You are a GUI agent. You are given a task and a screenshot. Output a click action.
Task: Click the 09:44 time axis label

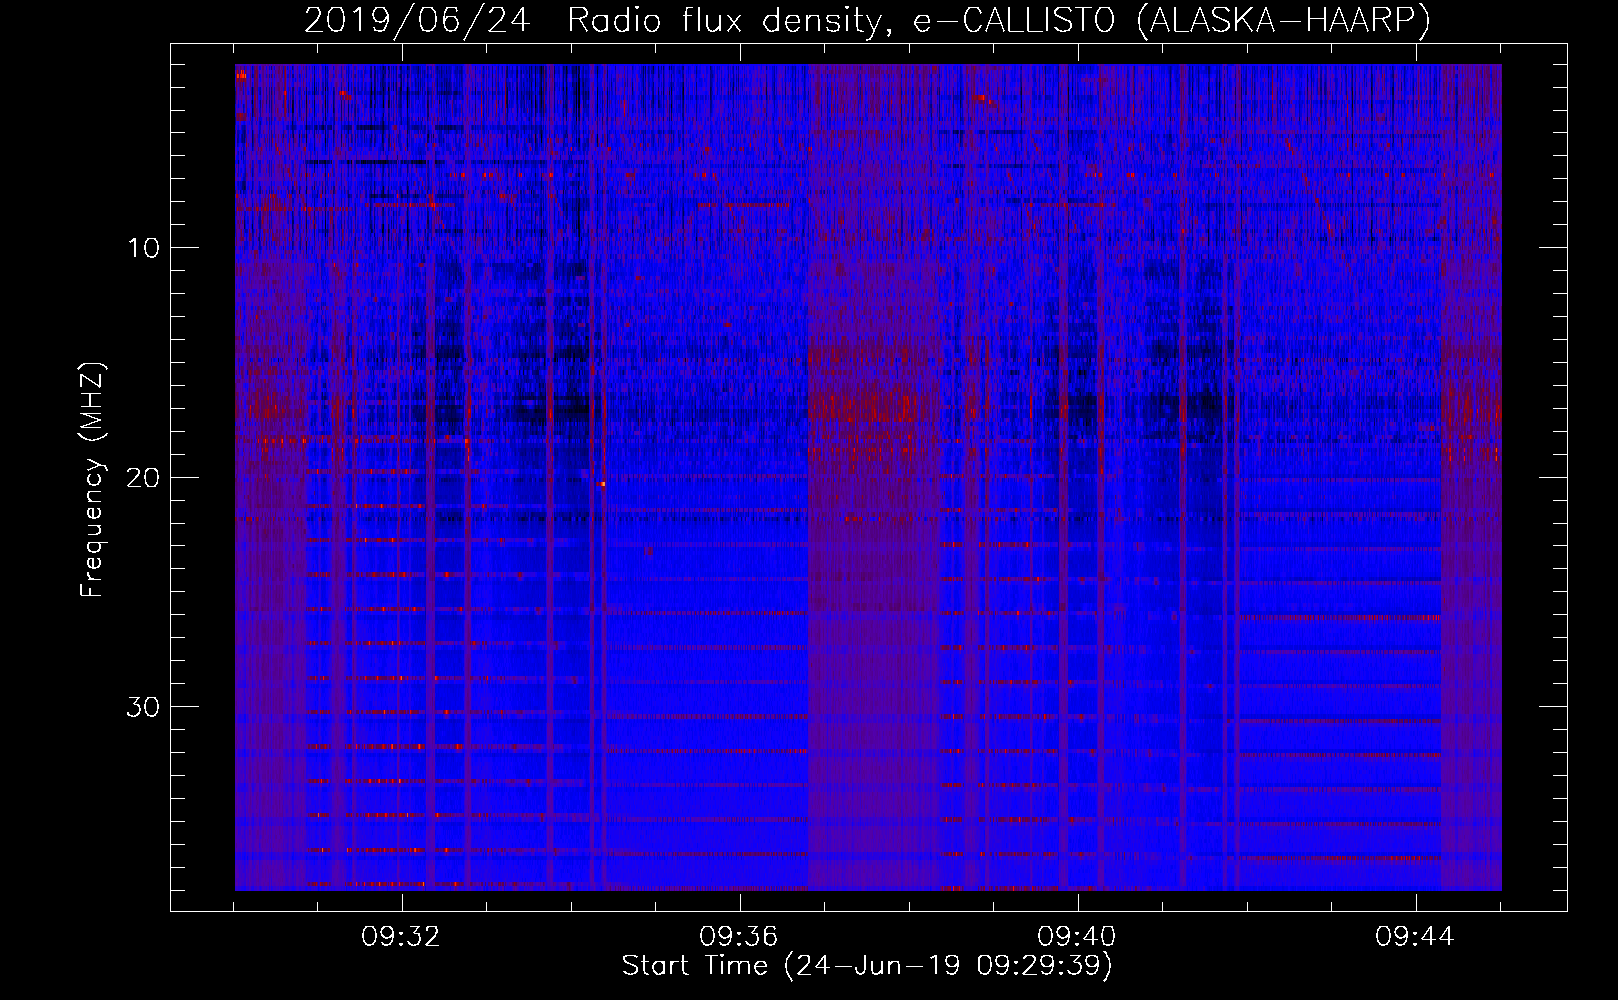coord(1415,937)
